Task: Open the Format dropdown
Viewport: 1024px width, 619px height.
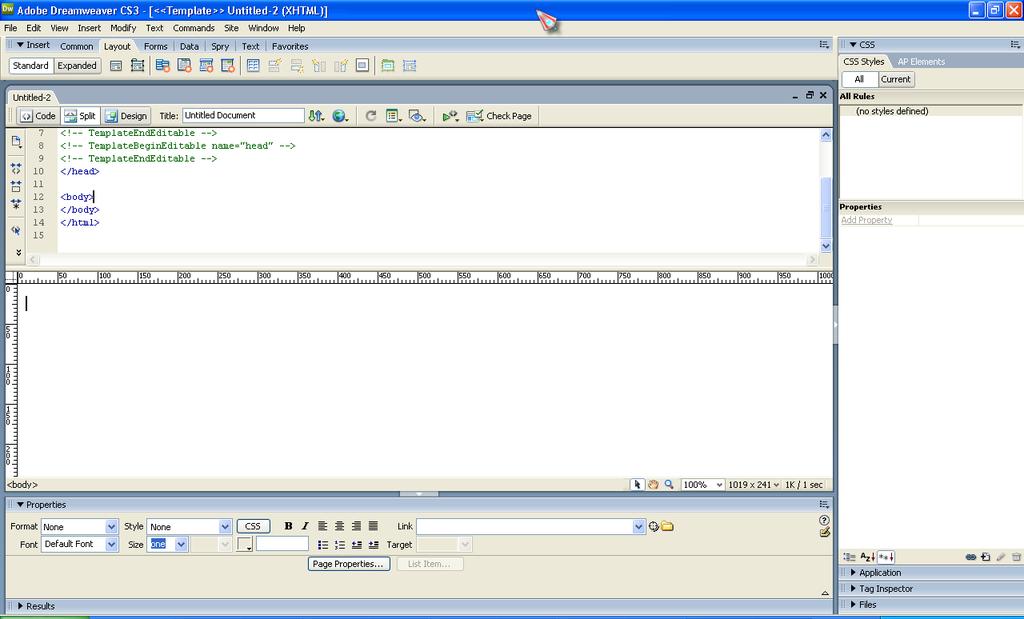Action: click(x=111, y=526)
